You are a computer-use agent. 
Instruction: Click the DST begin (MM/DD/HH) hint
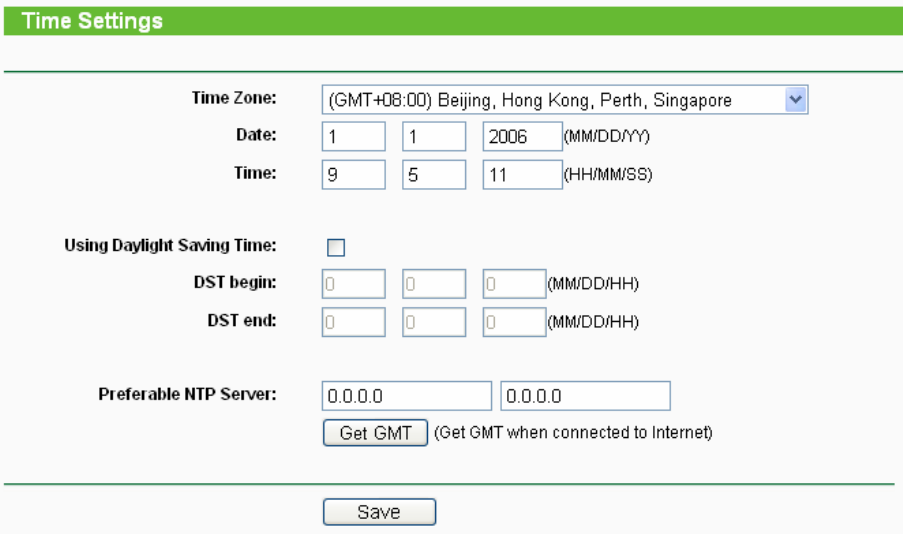tap(593, 284)
